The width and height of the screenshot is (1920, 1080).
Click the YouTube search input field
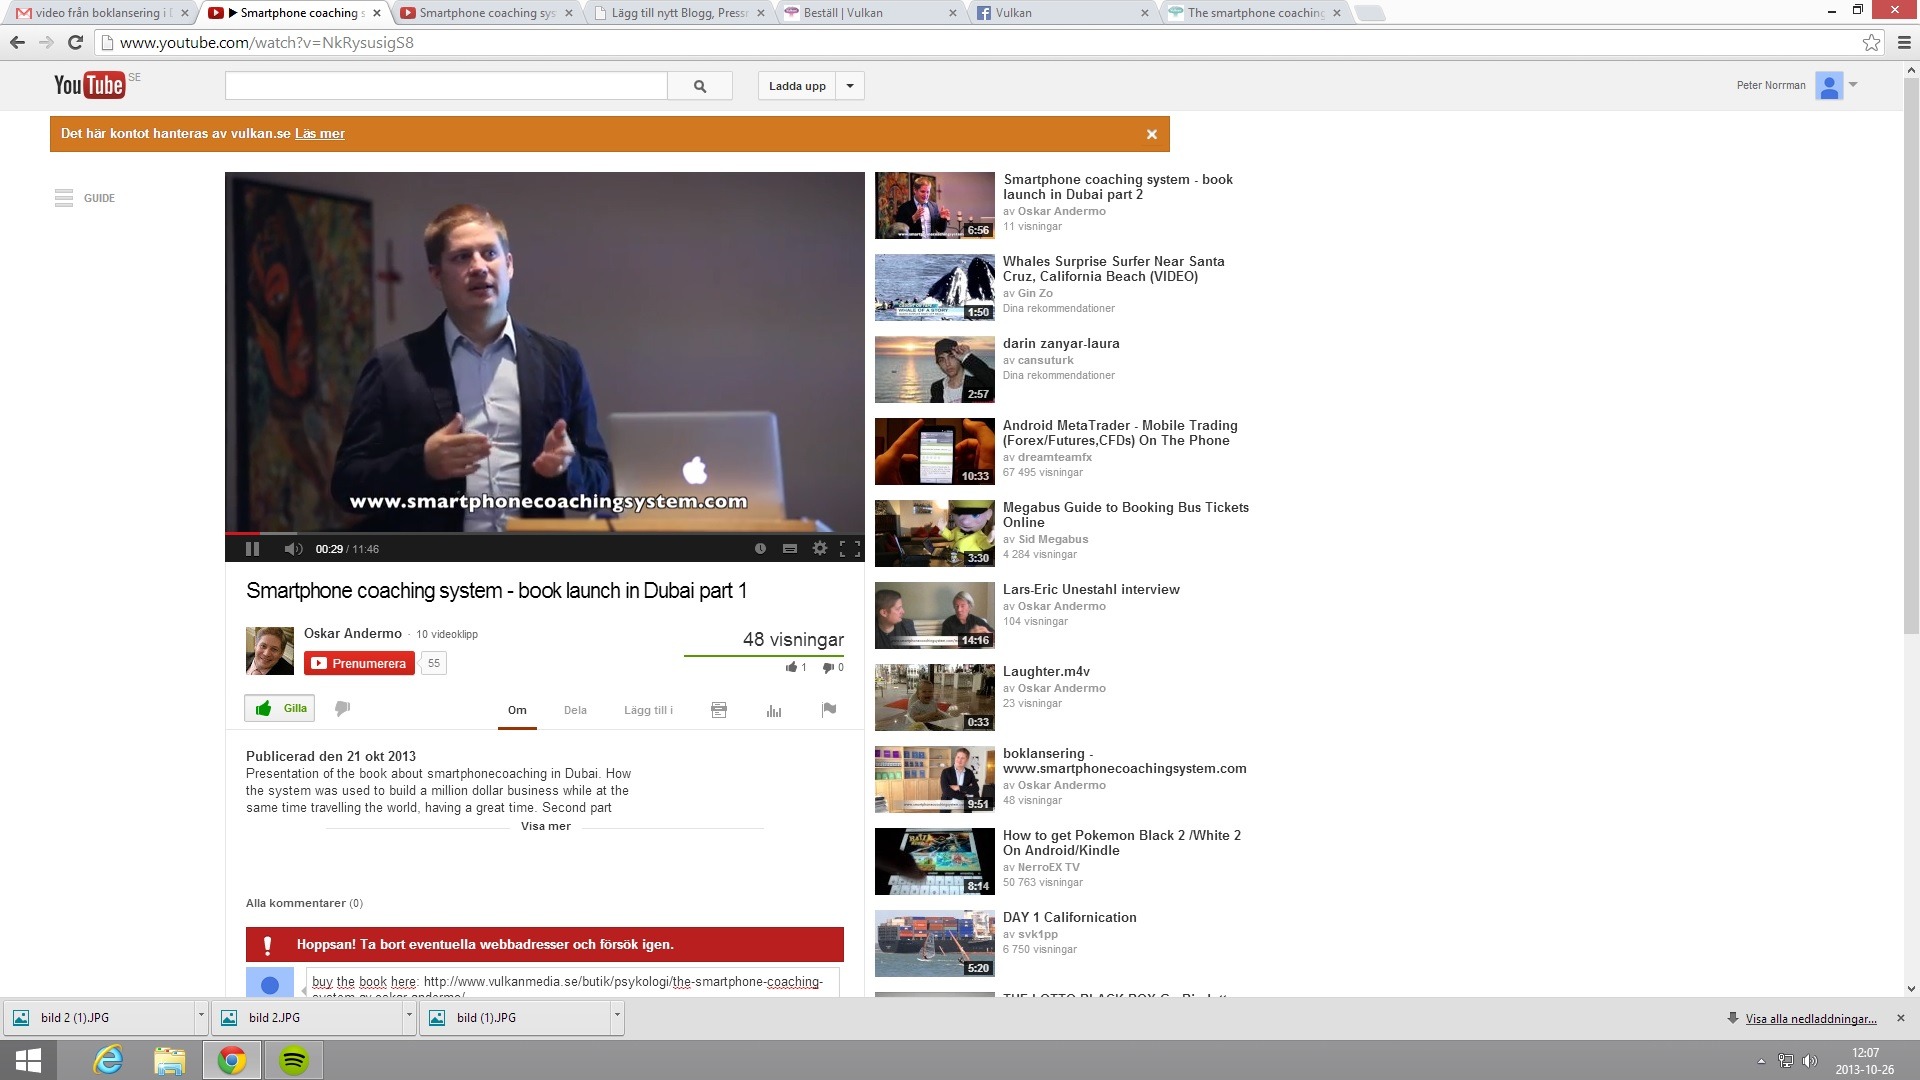click(446, 86)
